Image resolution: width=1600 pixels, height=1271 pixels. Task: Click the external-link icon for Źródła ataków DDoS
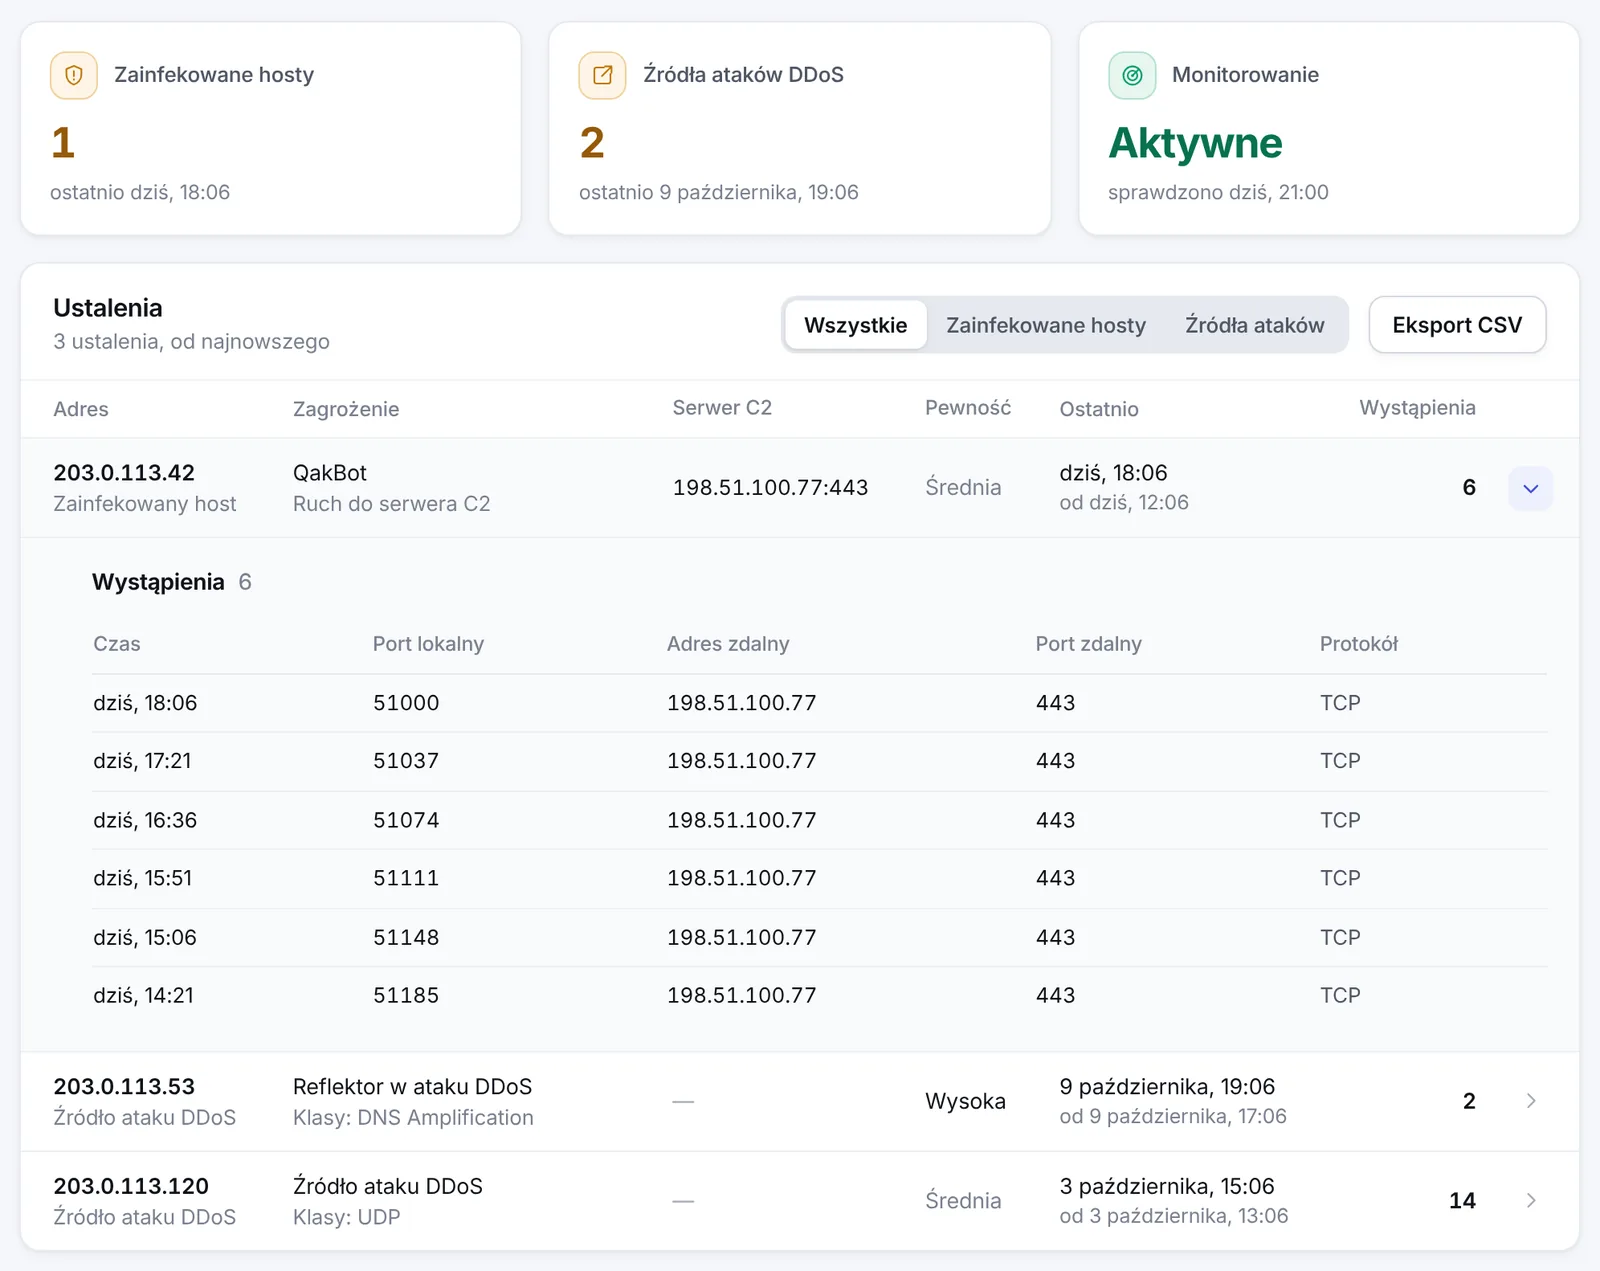pyautogui.click(x=602, y=75)
